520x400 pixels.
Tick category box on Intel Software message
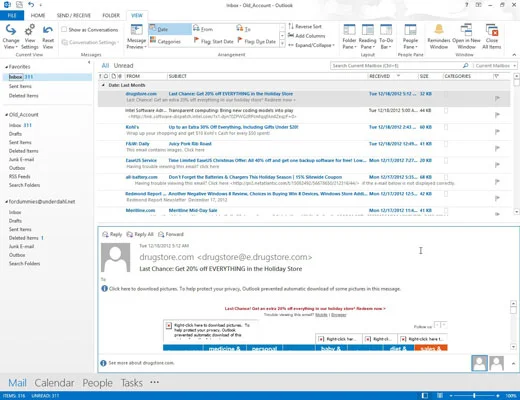tap(446, 110)
